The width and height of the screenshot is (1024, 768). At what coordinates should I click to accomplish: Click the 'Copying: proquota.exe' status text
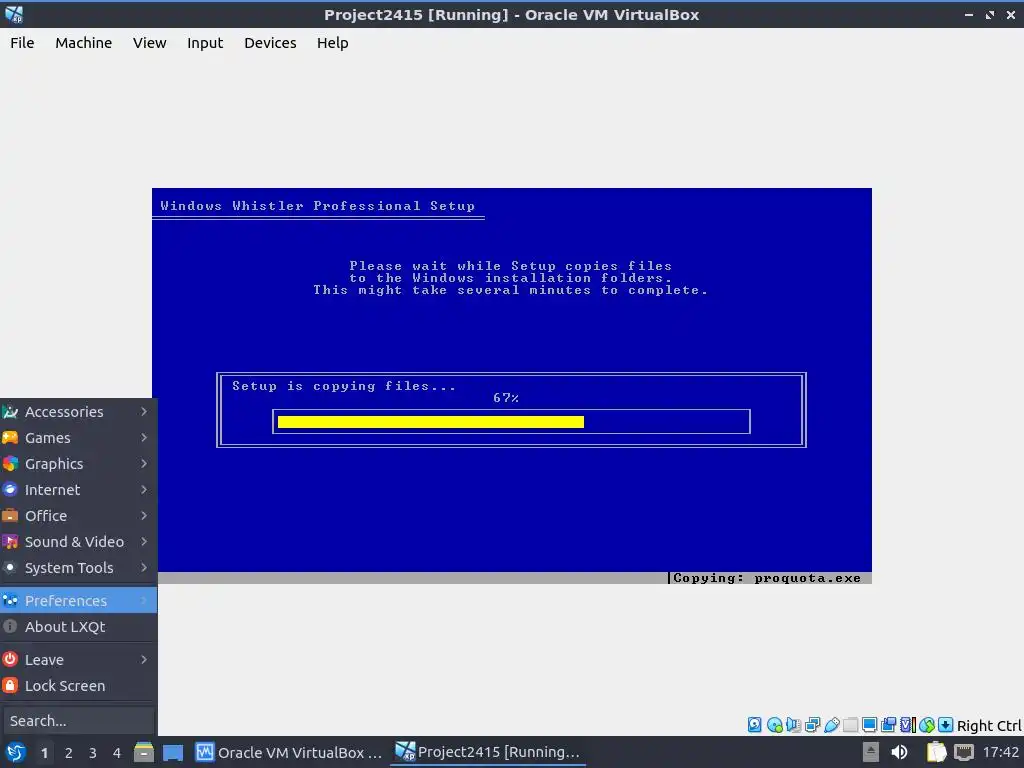(x=767, y=578)
